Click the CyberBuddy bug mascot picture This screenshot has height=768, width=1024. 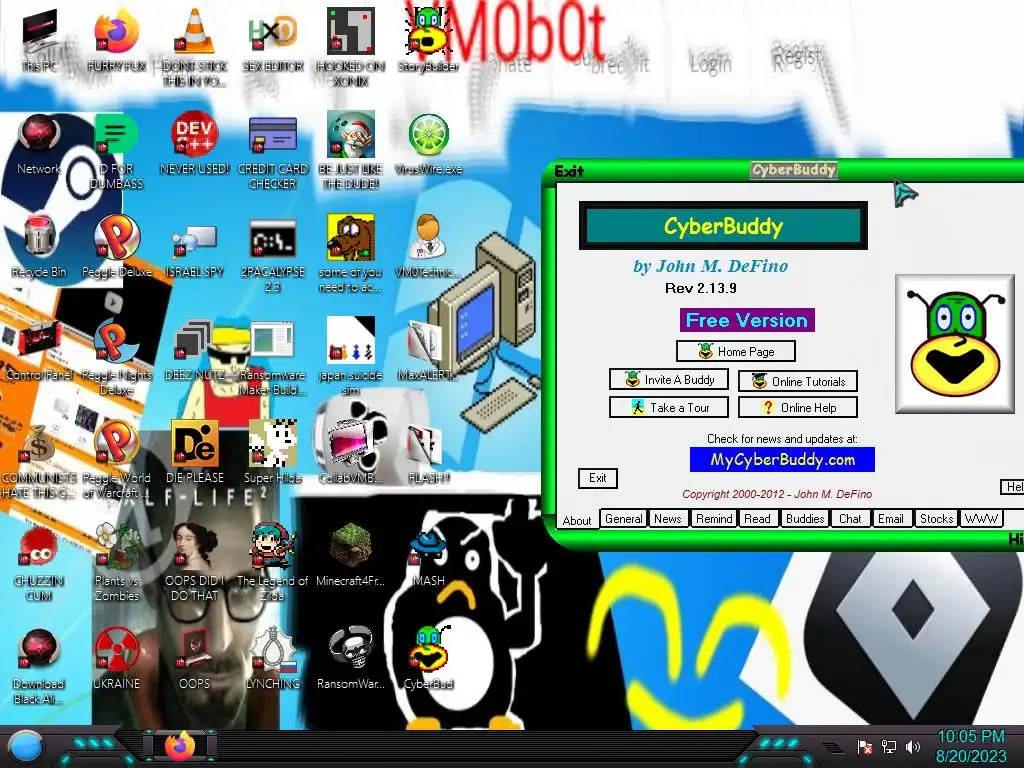tap(954, 344)
